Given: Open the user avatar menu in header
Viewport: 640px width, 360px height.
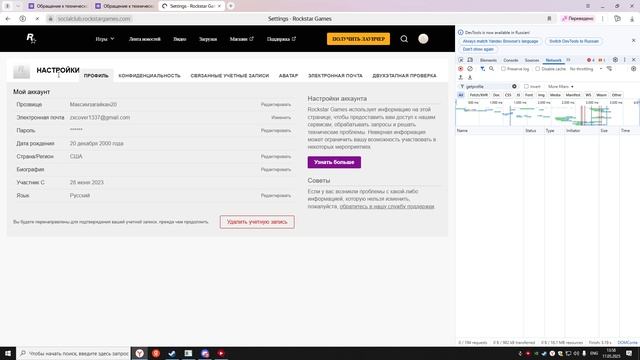Looking at the screenshot, I should 423,39.
